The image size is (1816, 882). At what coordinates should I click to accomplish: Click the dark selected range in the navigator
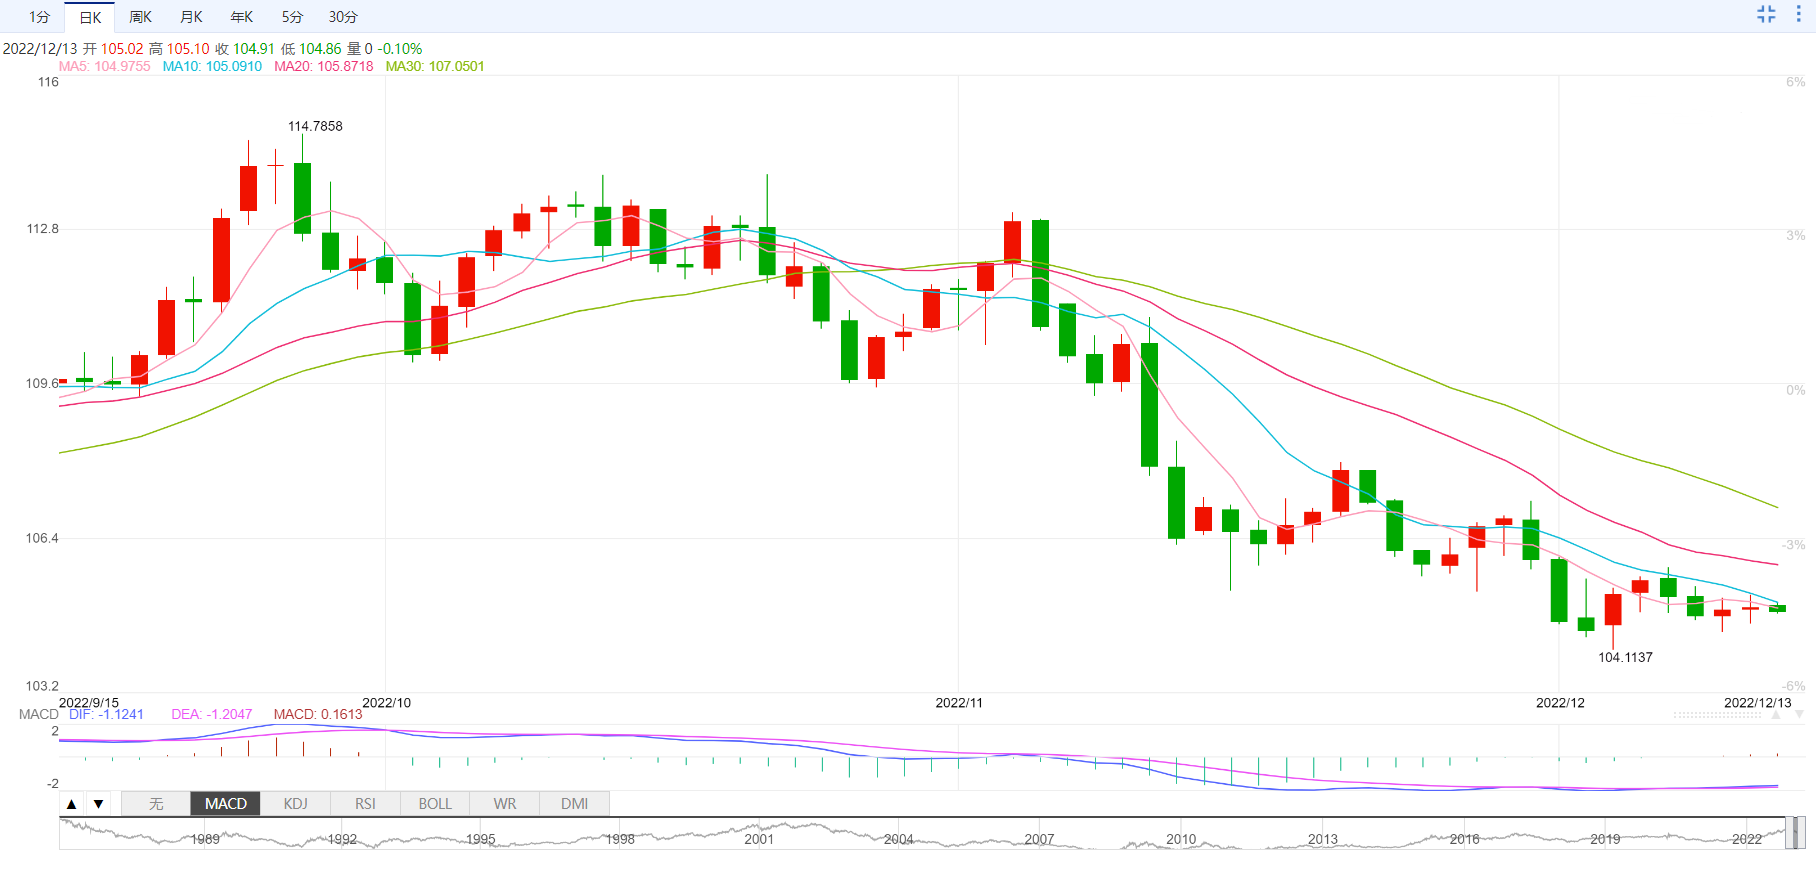(1794, 833)
